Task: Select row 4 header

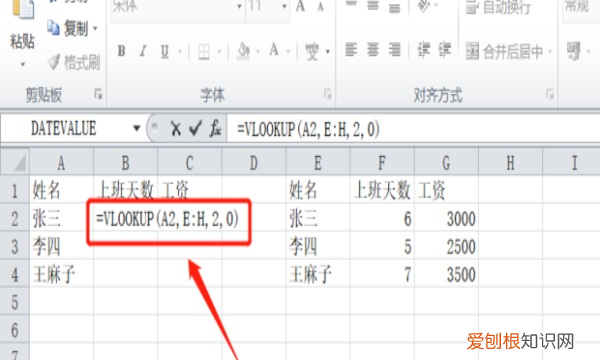Action: coord(15,274)
